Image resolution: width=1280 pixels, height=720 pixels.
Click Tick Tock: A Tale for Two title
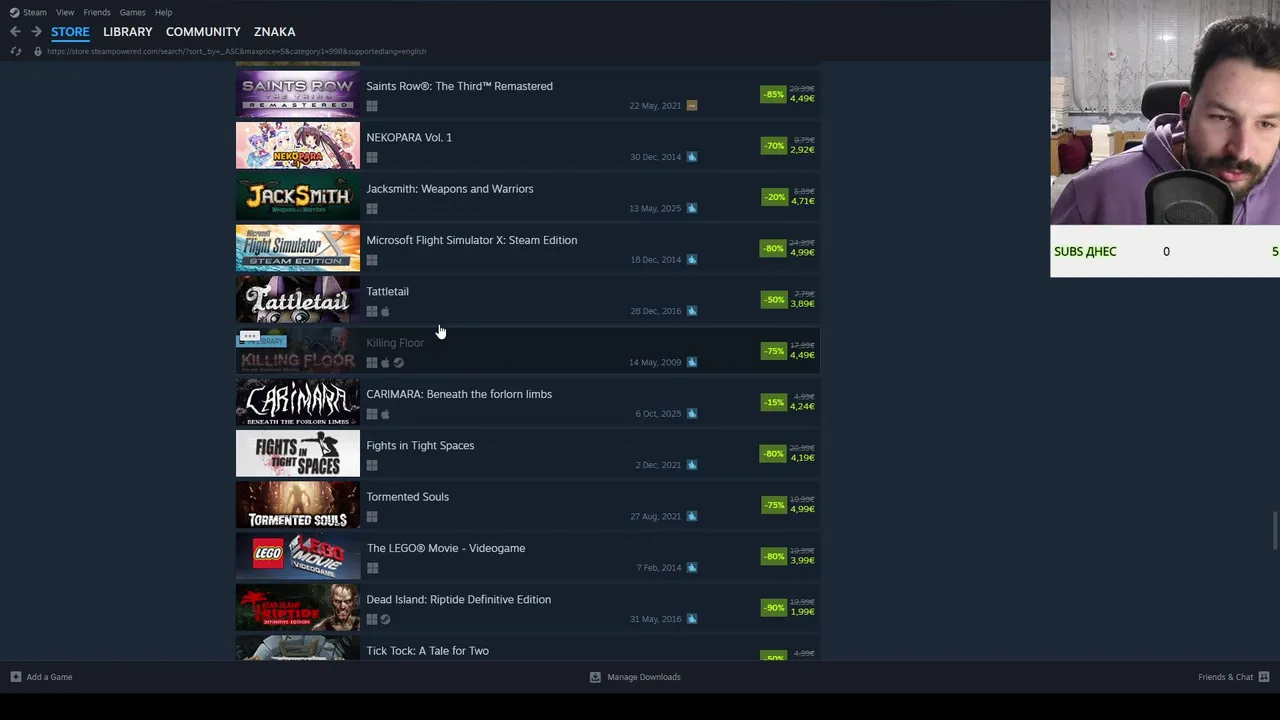coord(427,650)
